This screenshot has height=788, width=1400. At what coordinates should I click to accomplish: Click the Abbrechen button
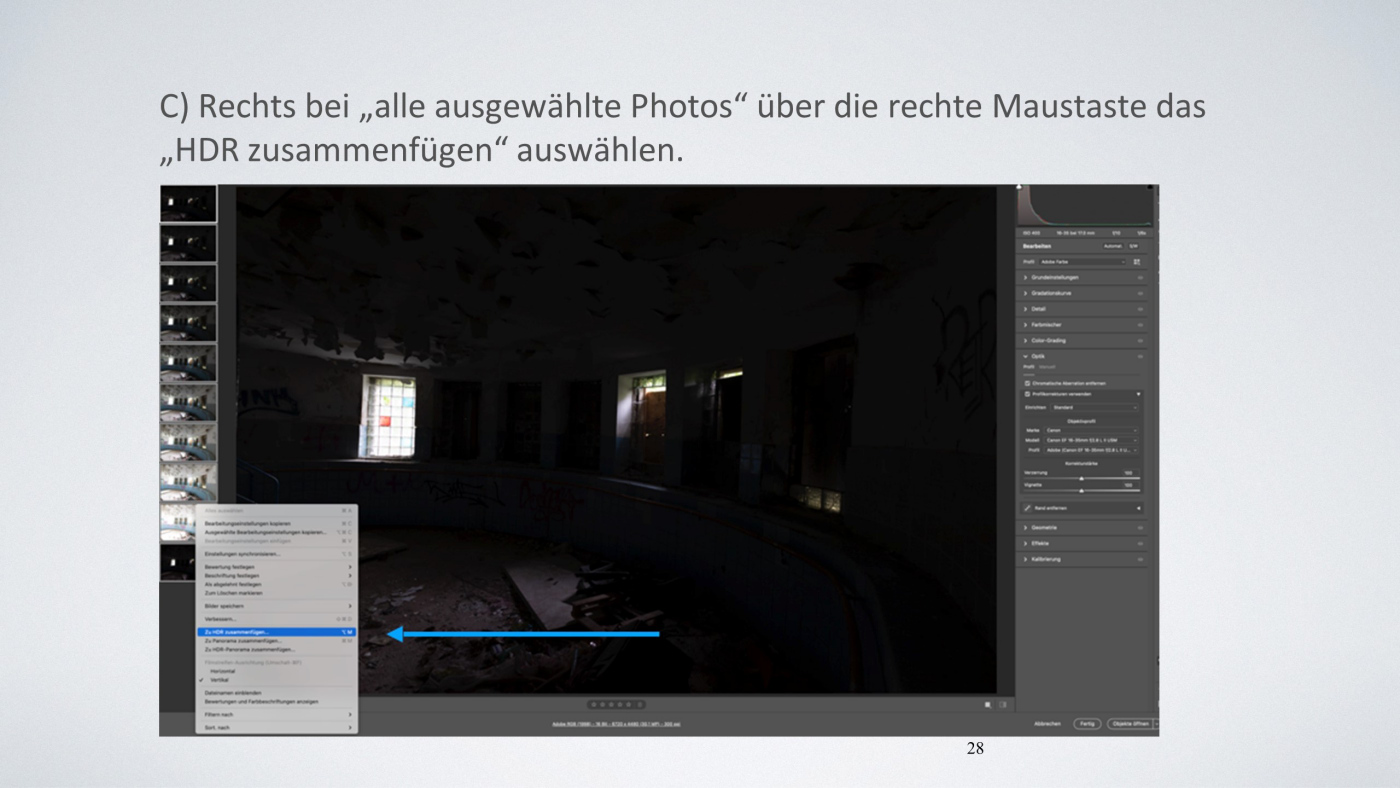point(1047,723)
